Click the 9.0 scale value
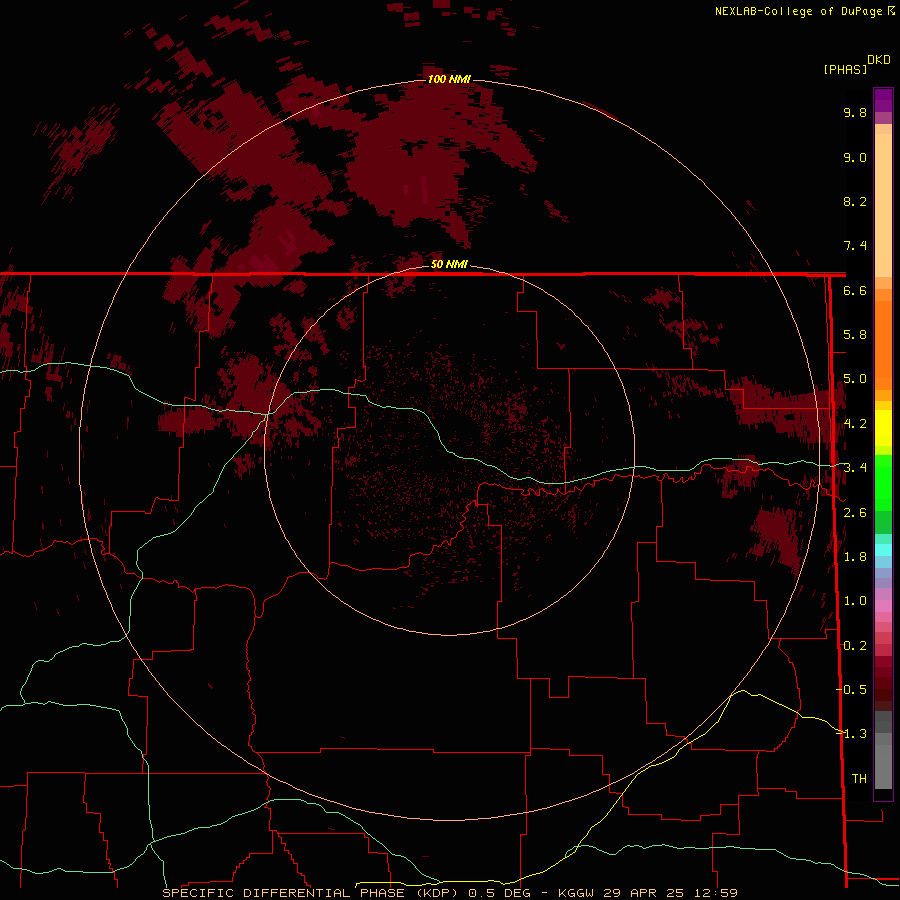The image size is (900, 900). (855, 157)
